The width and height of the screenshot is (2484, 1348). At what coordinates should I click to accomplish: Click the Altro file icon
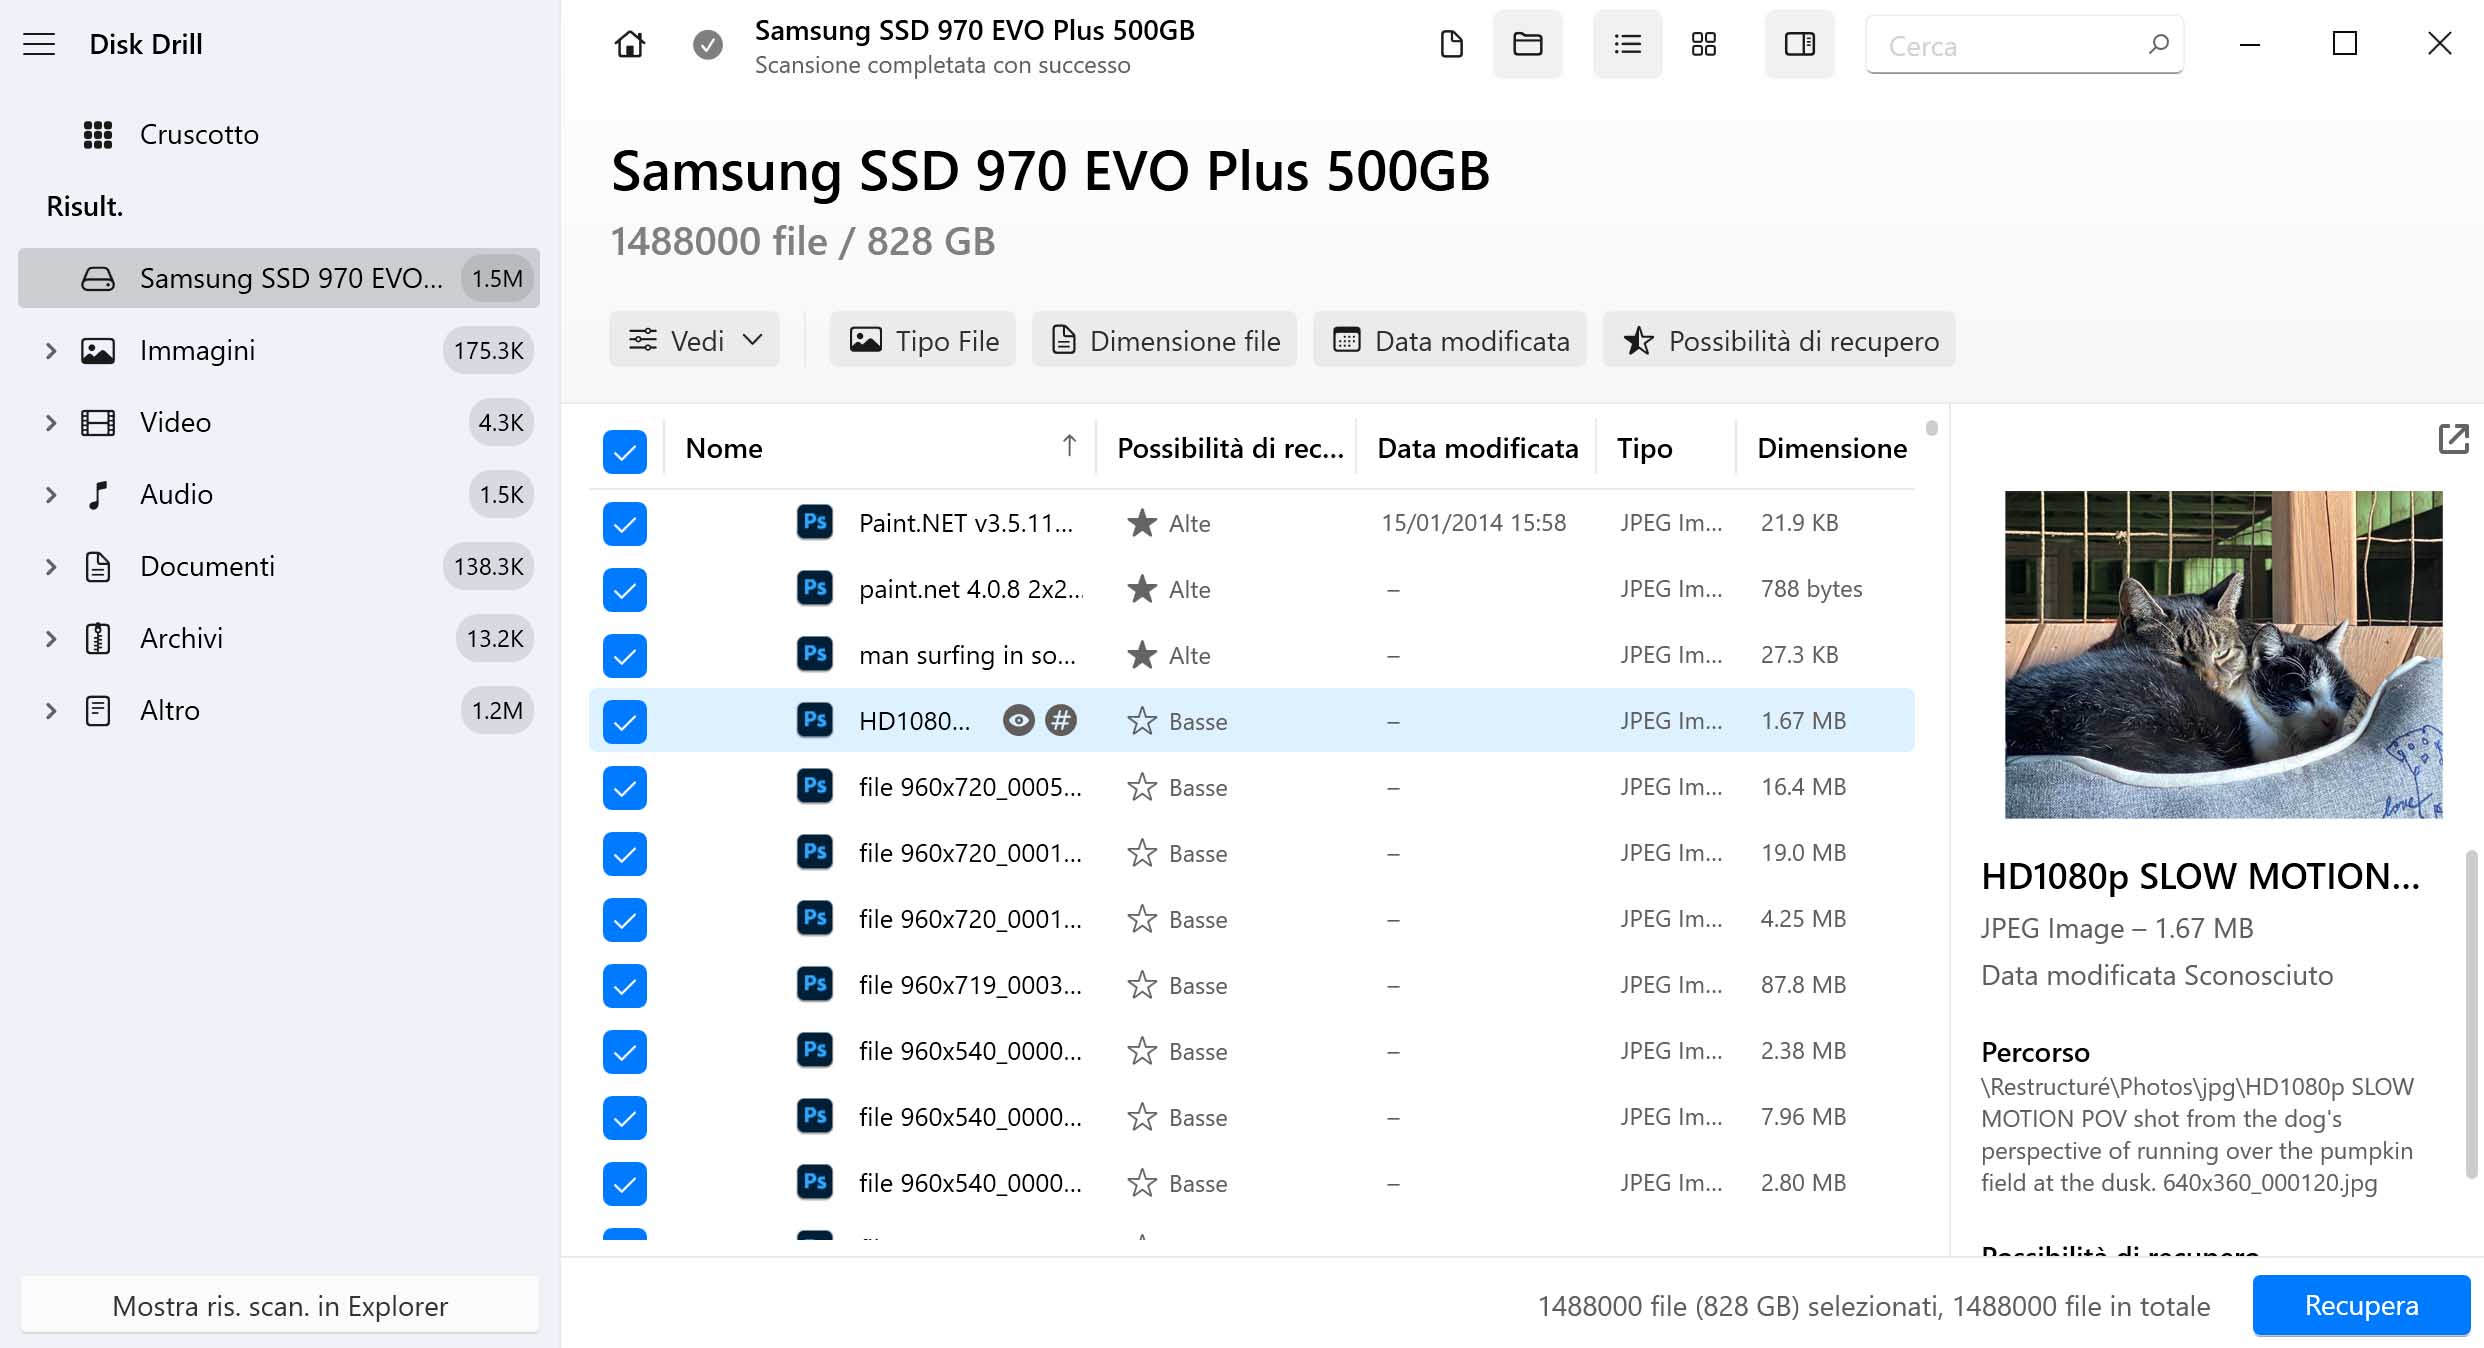[x=98, y=710]
